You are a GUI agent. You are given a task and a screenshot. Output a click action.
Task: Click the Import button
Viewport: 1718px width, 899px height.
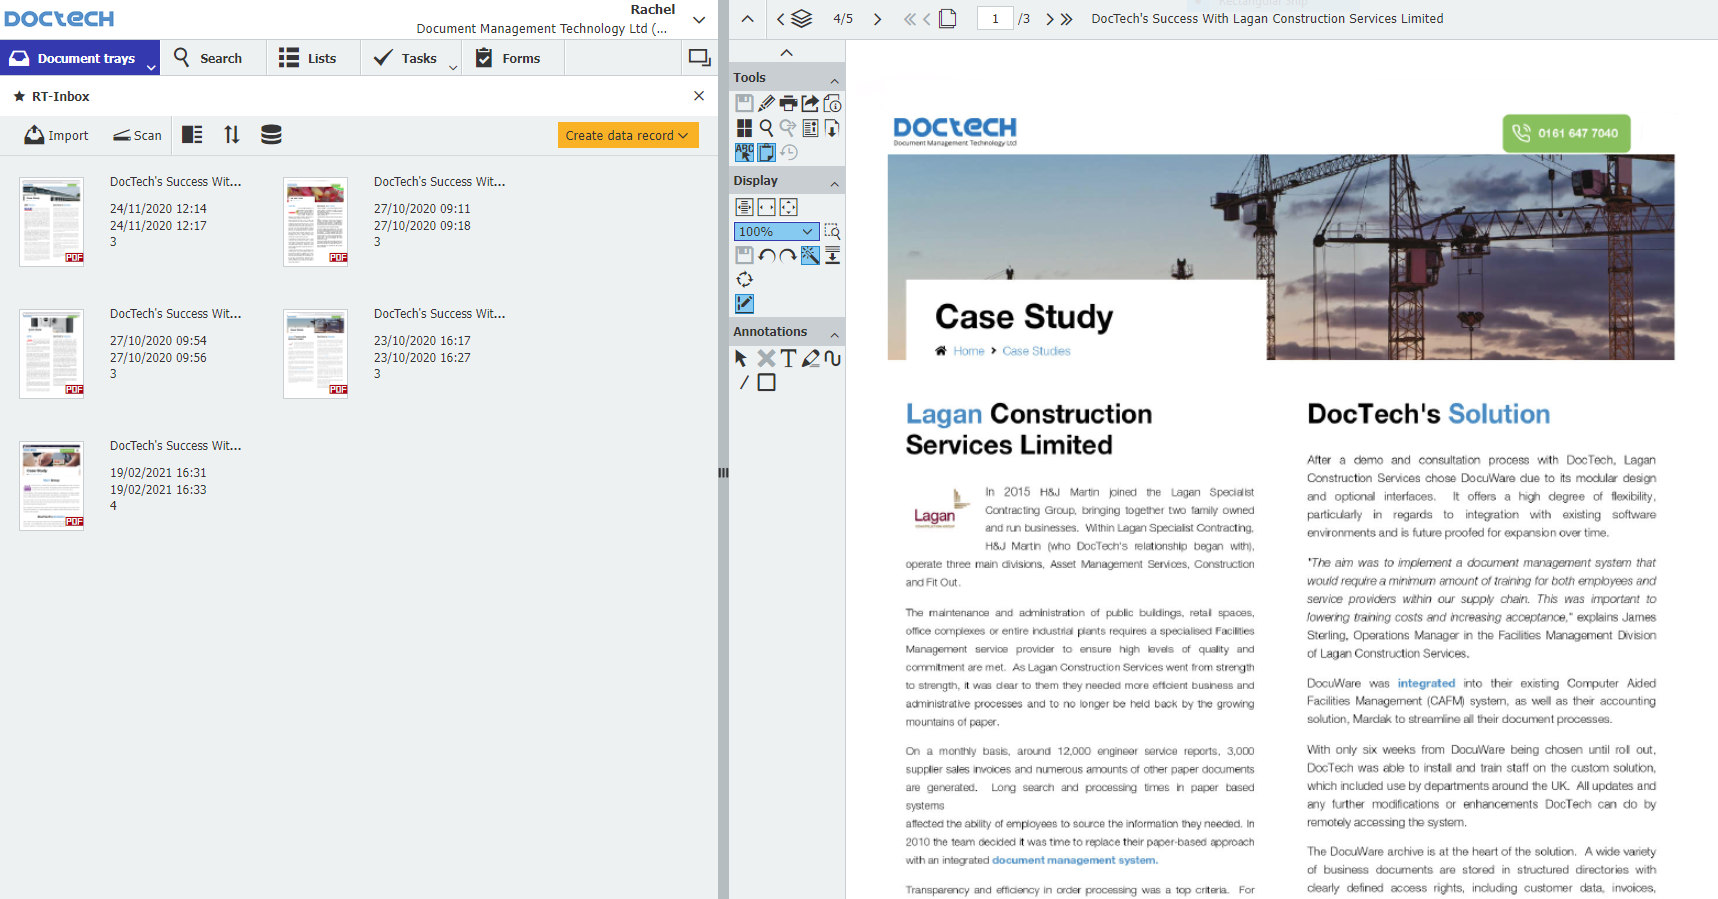(56, 135)
